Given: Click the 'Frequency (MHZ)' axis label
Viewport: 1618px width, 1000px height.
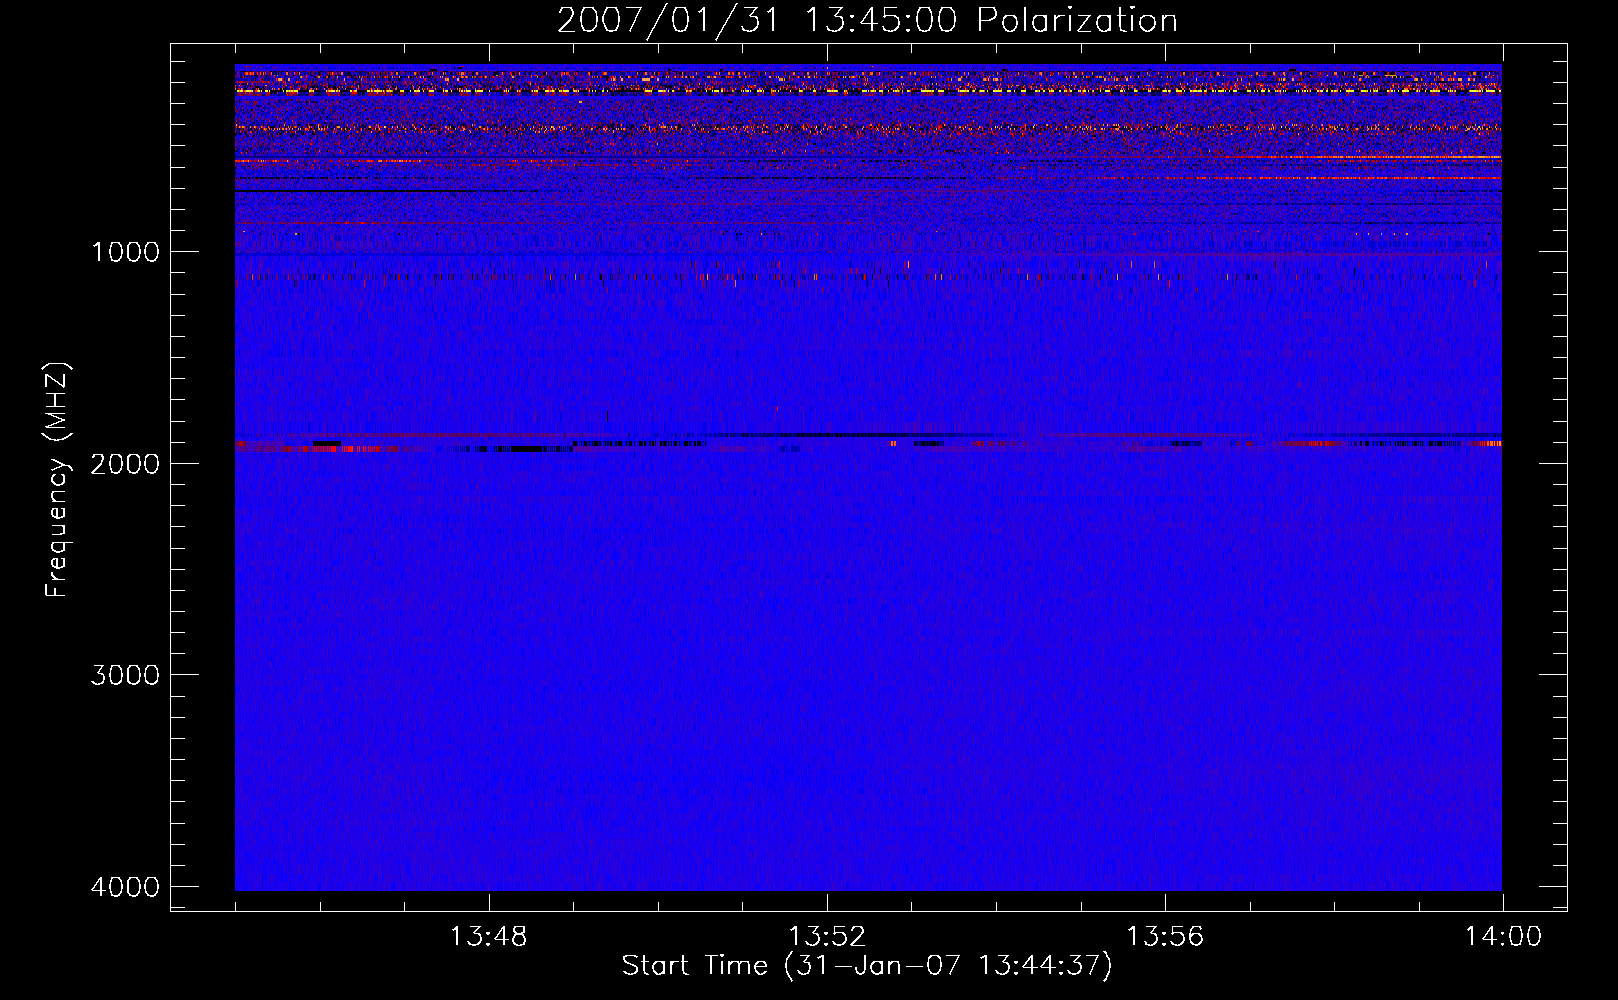Looking at the screenshot, I should coord(58,480).
